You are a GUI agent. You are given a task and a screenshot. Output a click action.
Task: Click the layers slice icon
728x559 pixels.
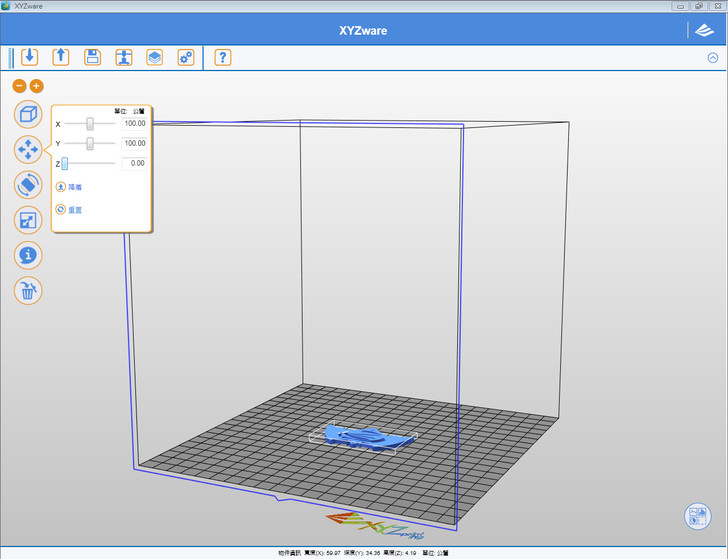click(x=154, y=57)
